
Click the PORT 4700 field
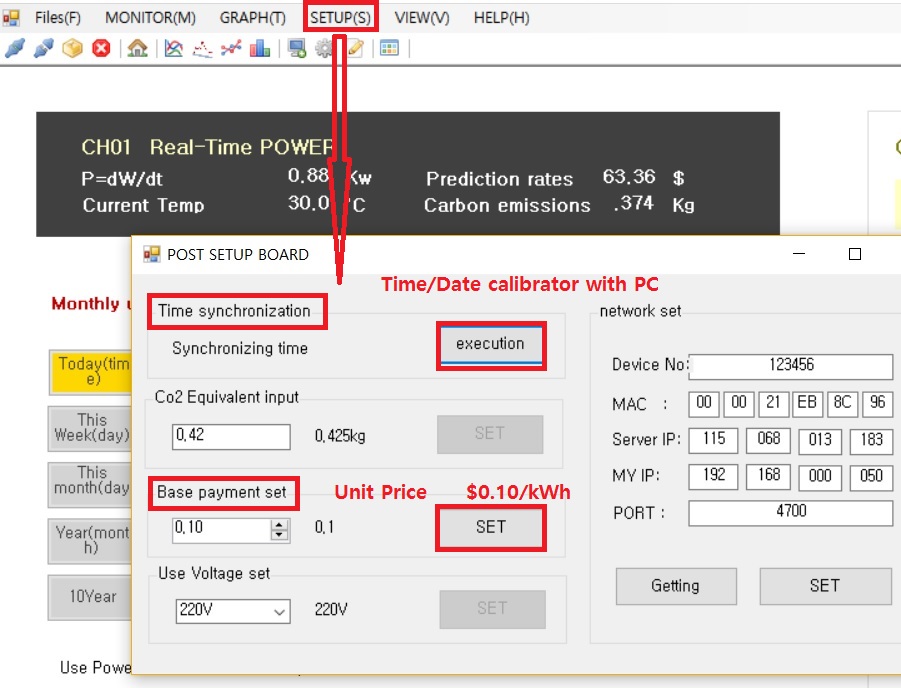point(791,513)
